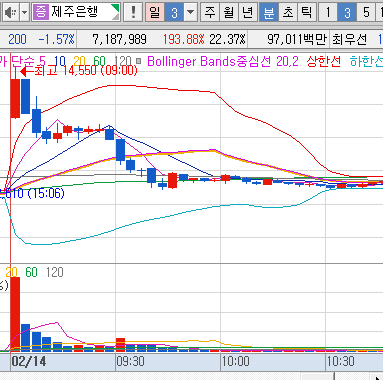The height and width of the screenshot is (380, 383).
Task: Click the blue 200 price change value
Action: click(17, 39)
